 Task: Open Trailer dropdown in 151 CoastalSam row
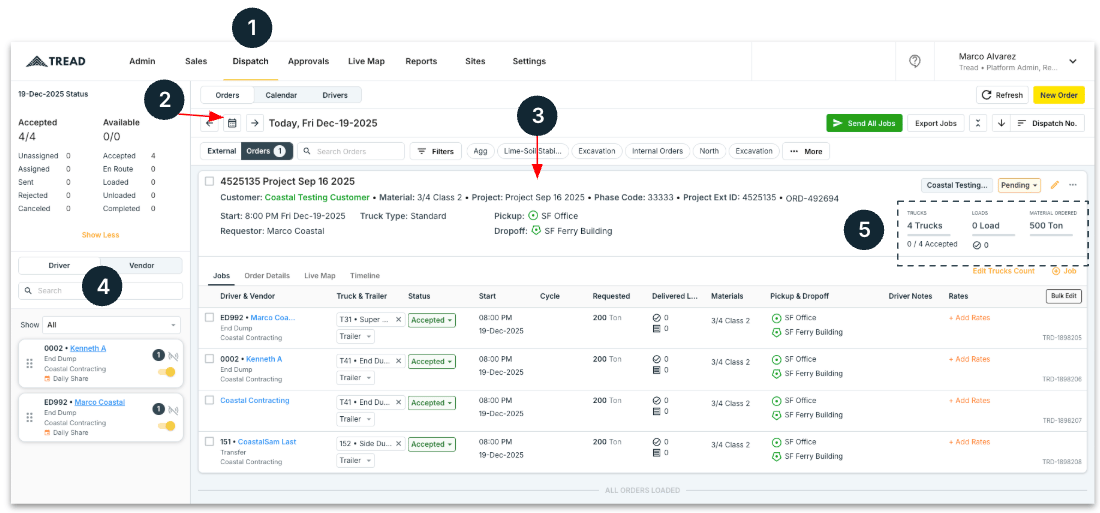click(356, 460)
